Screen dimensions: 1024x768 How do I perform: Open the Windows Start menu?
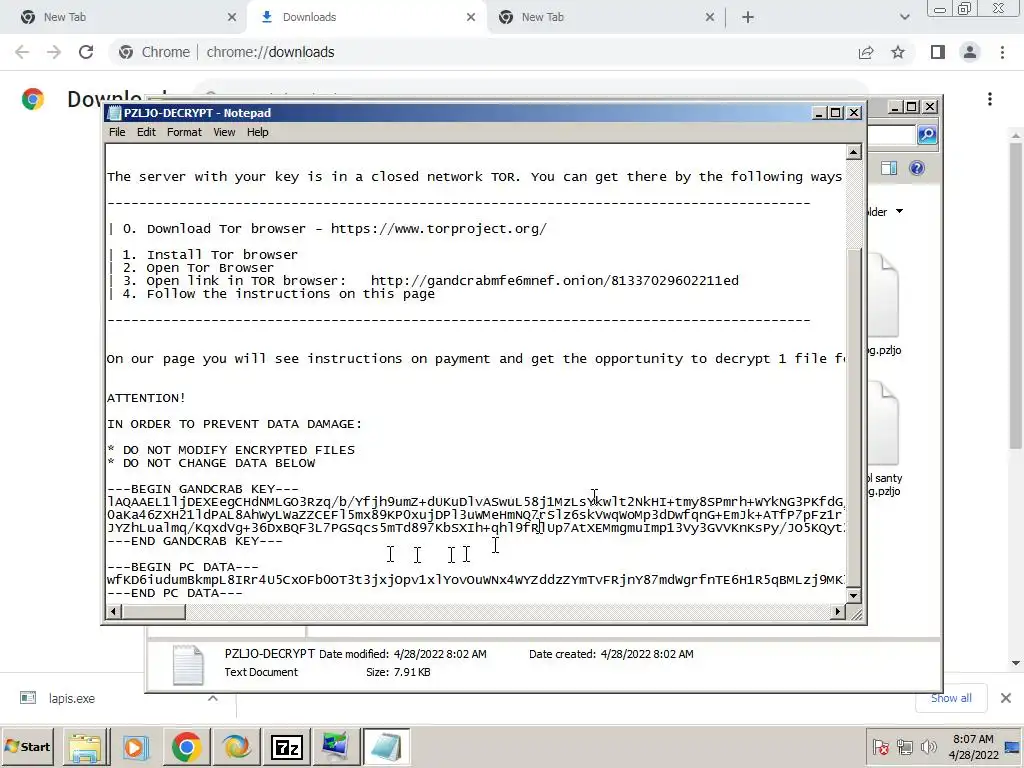pos(28,746)
